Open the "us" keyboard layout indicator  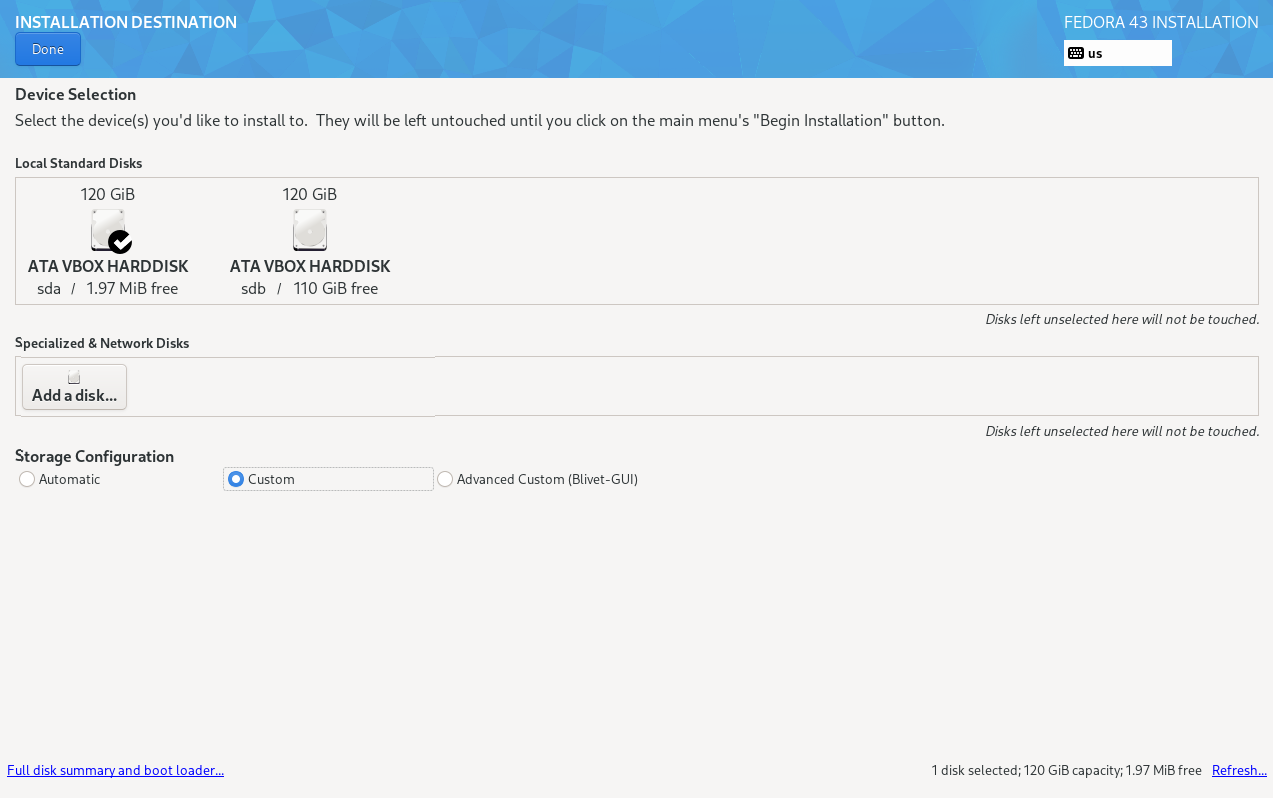1117,53
